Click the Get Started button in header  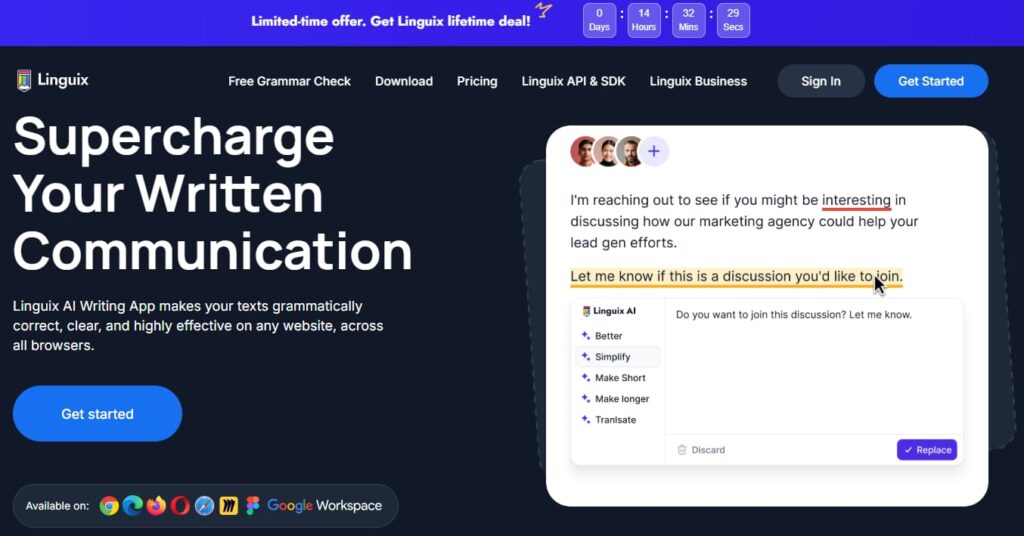click(931, 81)
